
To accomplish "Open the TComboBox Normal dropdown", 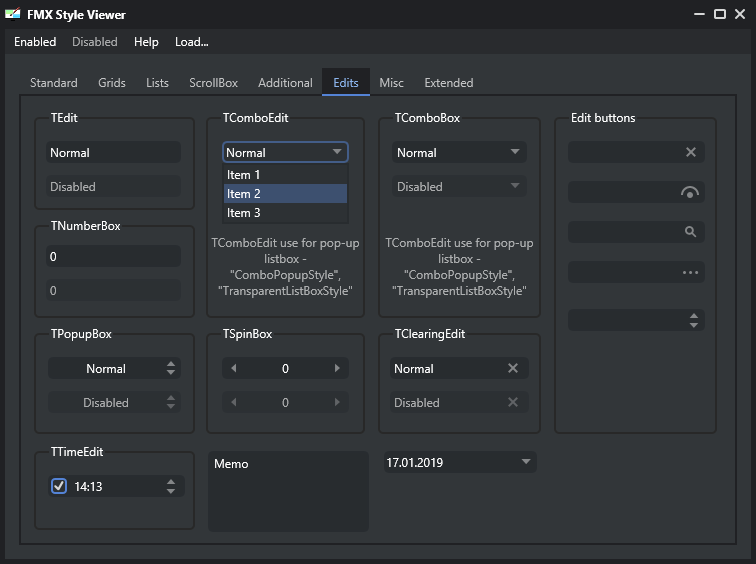I will [459, 152].
